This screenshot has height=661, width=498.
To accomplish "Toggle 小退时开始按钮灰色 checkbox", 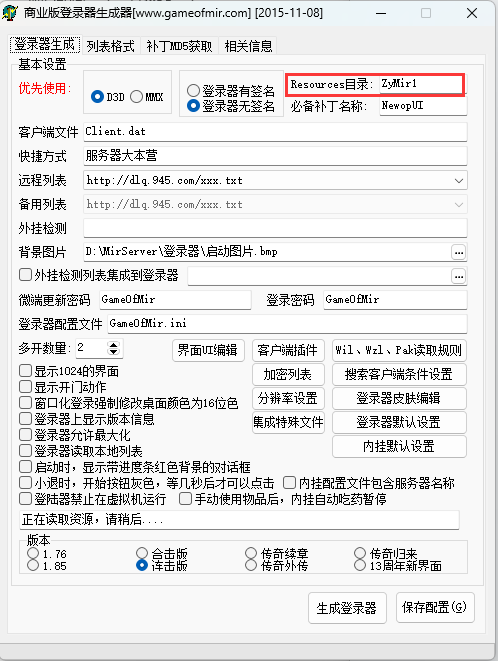I will click(x=25, y=483).
